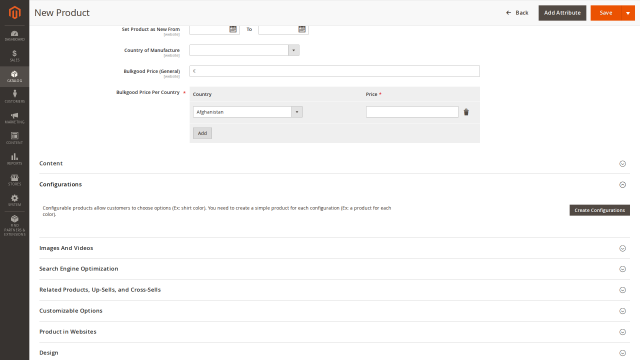
Task: Click the orange Save button
Action: pos(606,13)
